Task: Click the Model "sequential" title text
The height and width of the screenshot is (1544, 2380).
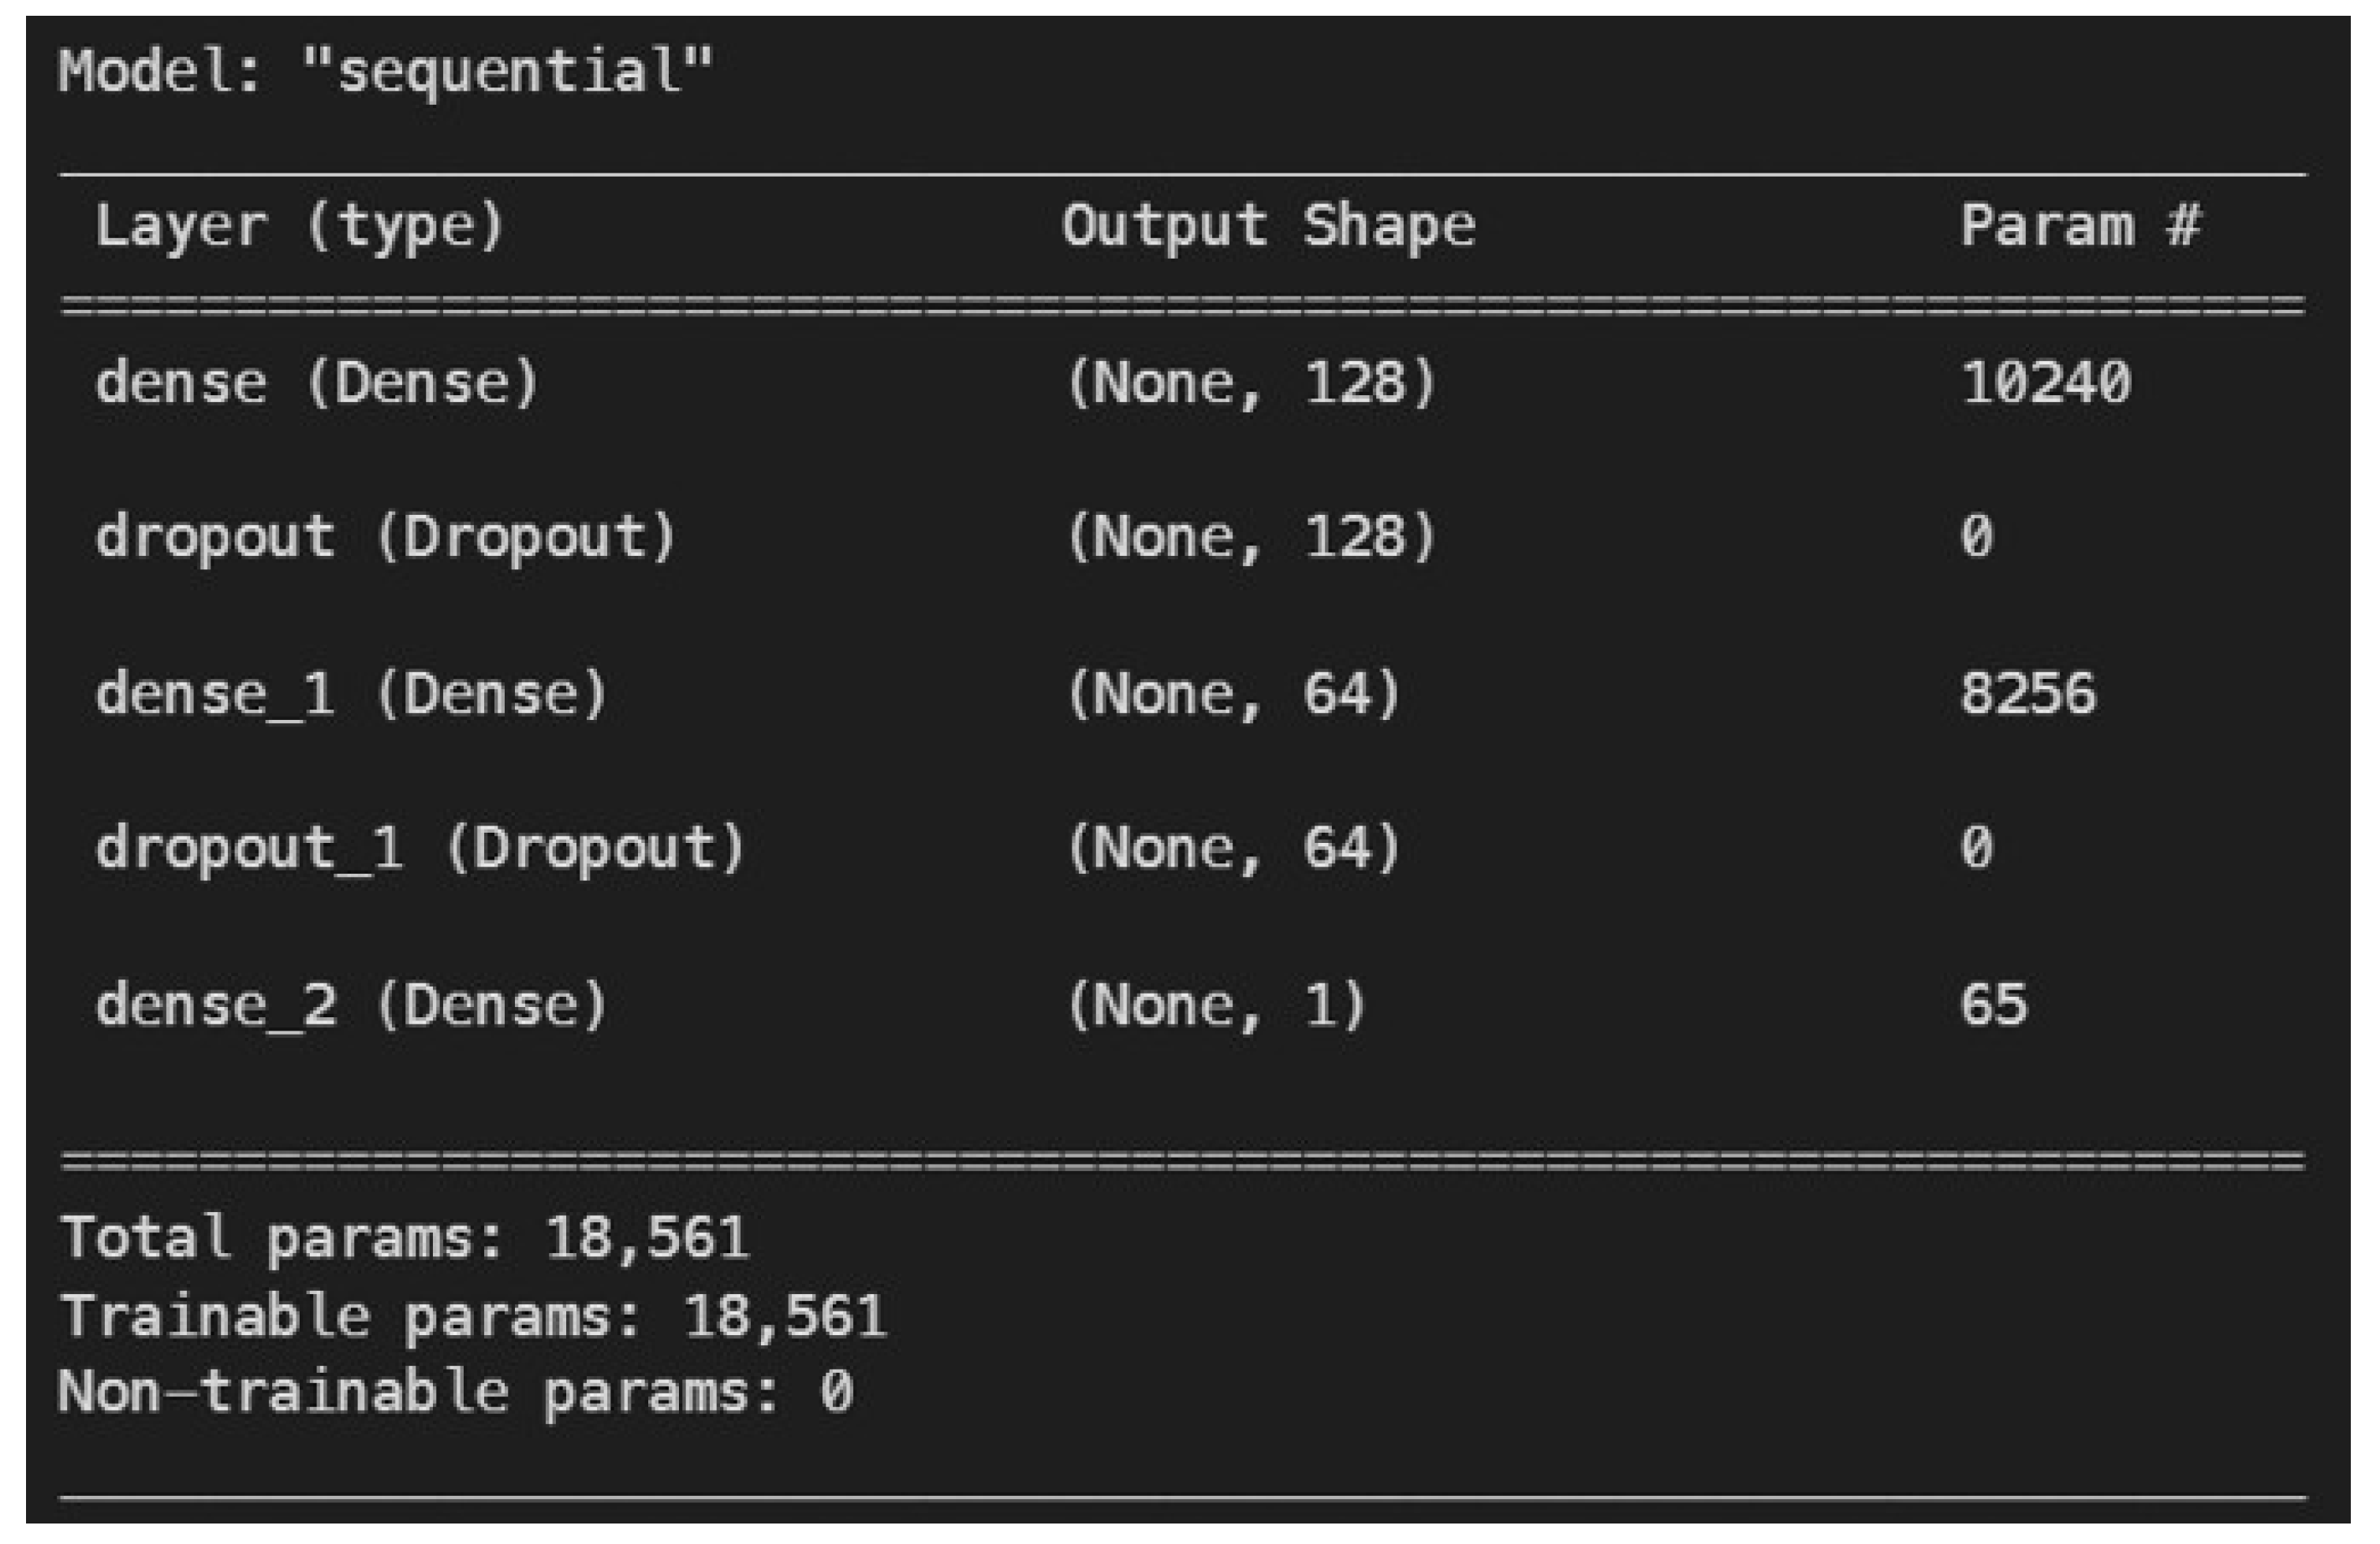Action: 385,72
